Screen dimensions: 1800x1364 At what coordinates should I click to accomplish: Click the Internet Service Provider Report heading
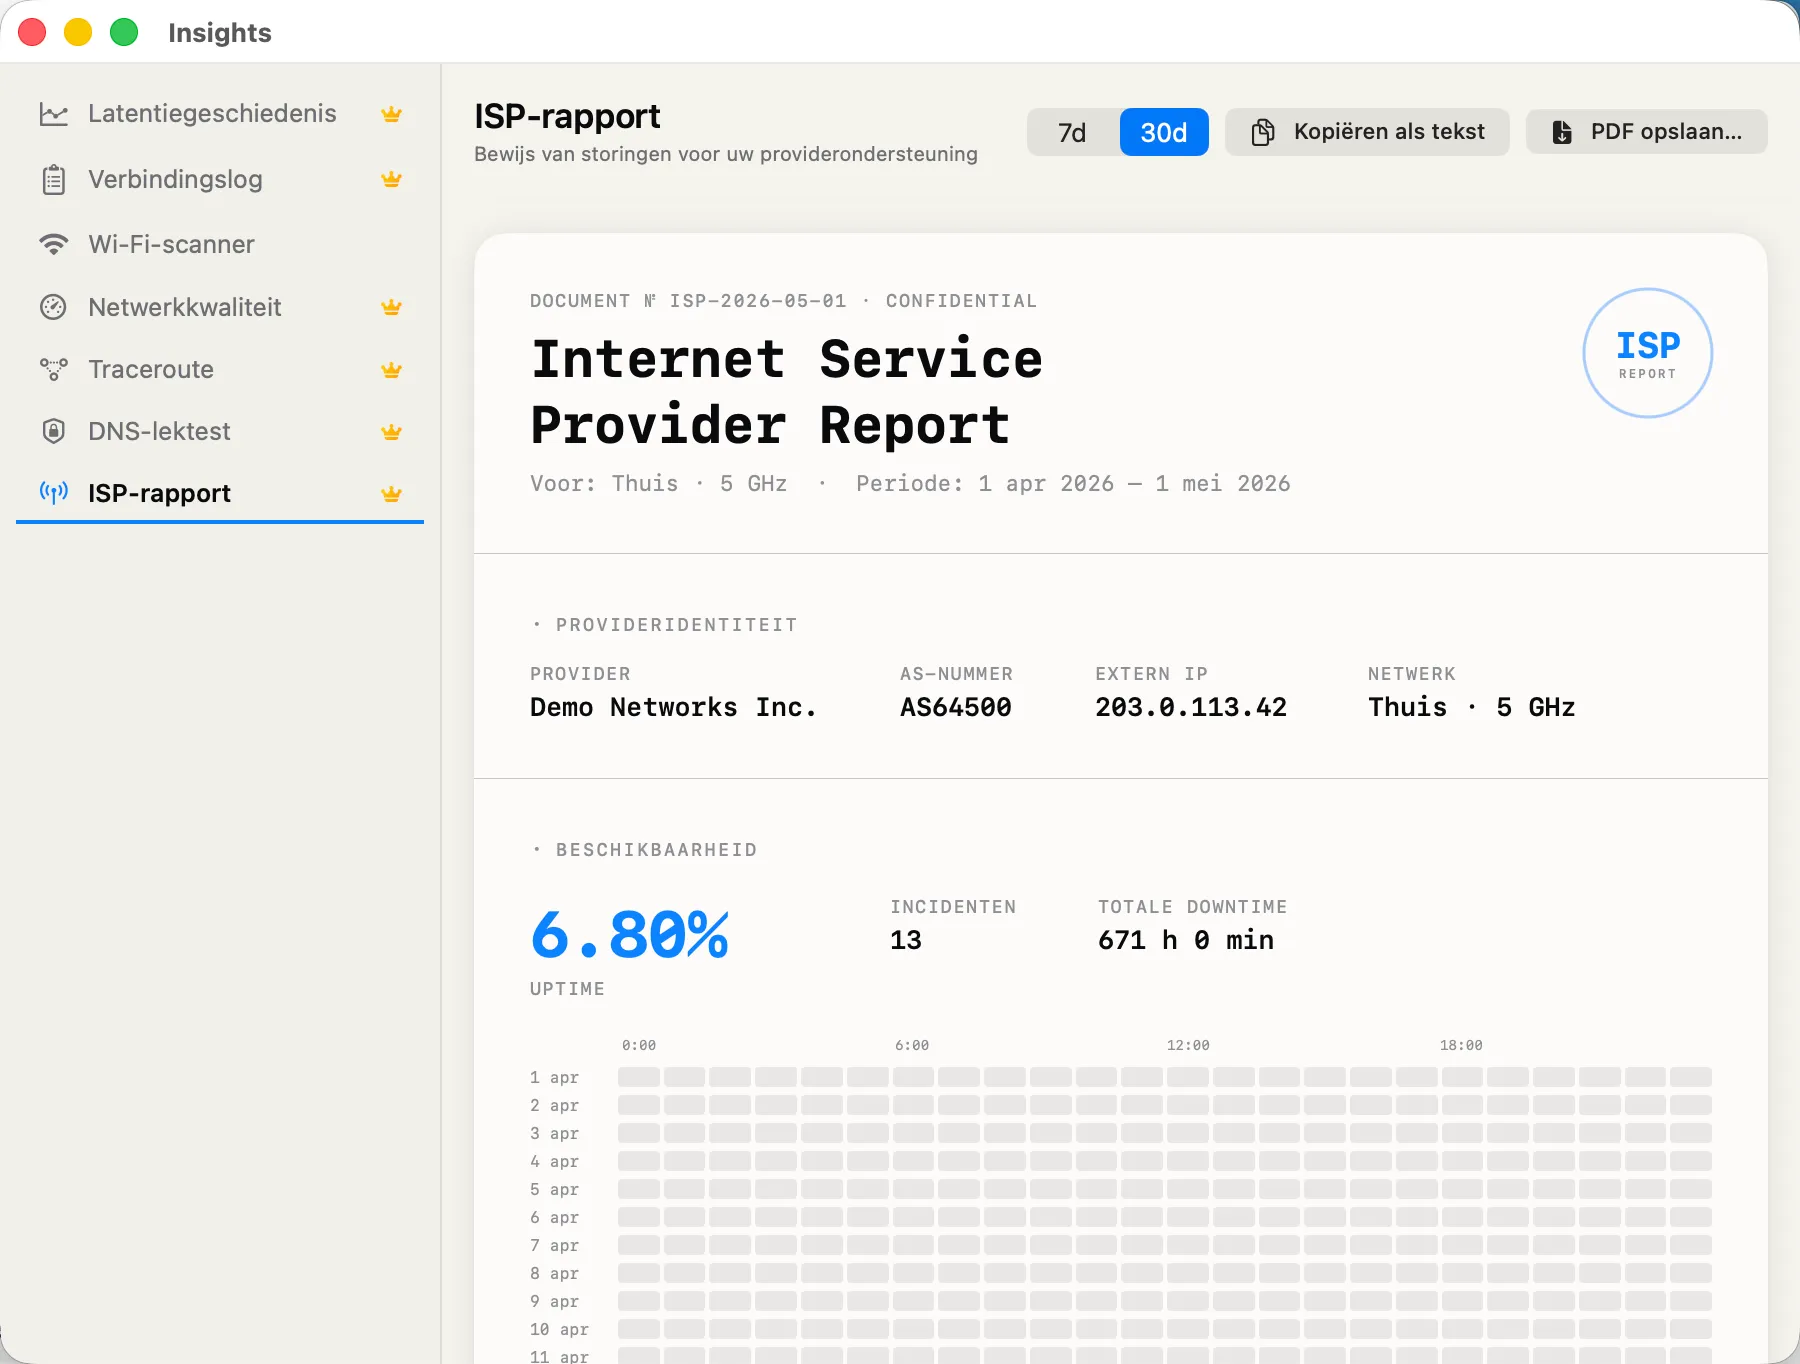[x=787, y=392]
